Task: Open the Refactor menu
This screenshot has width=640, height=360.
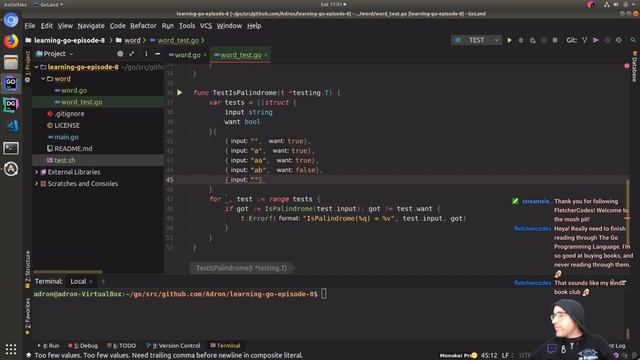Action: (x=143, y=26)
